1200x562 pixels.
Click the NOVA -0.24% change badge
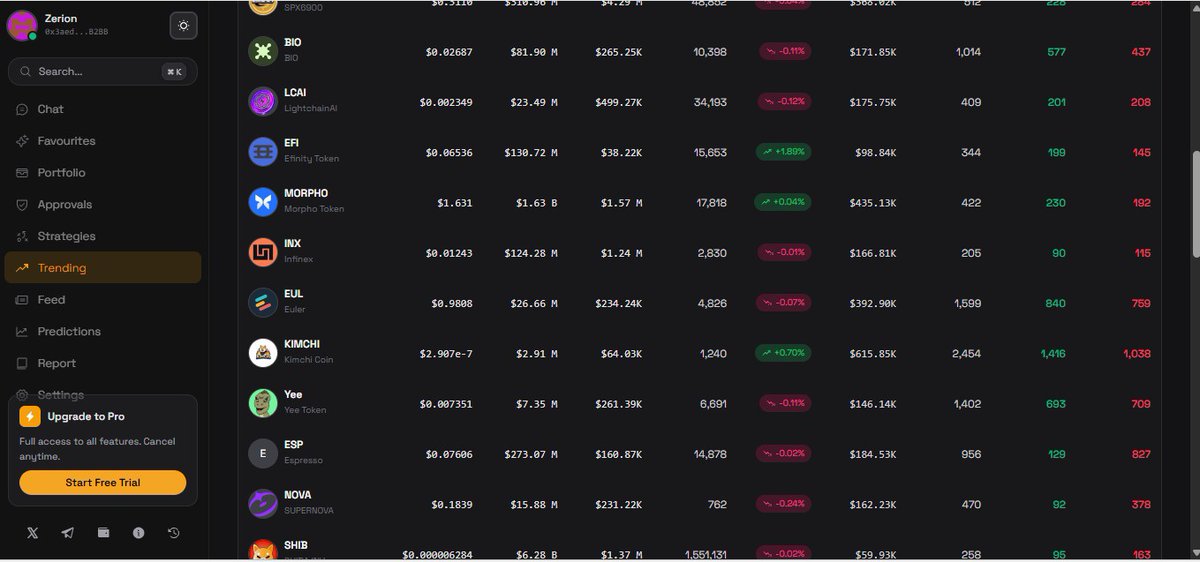click(785, 504)
